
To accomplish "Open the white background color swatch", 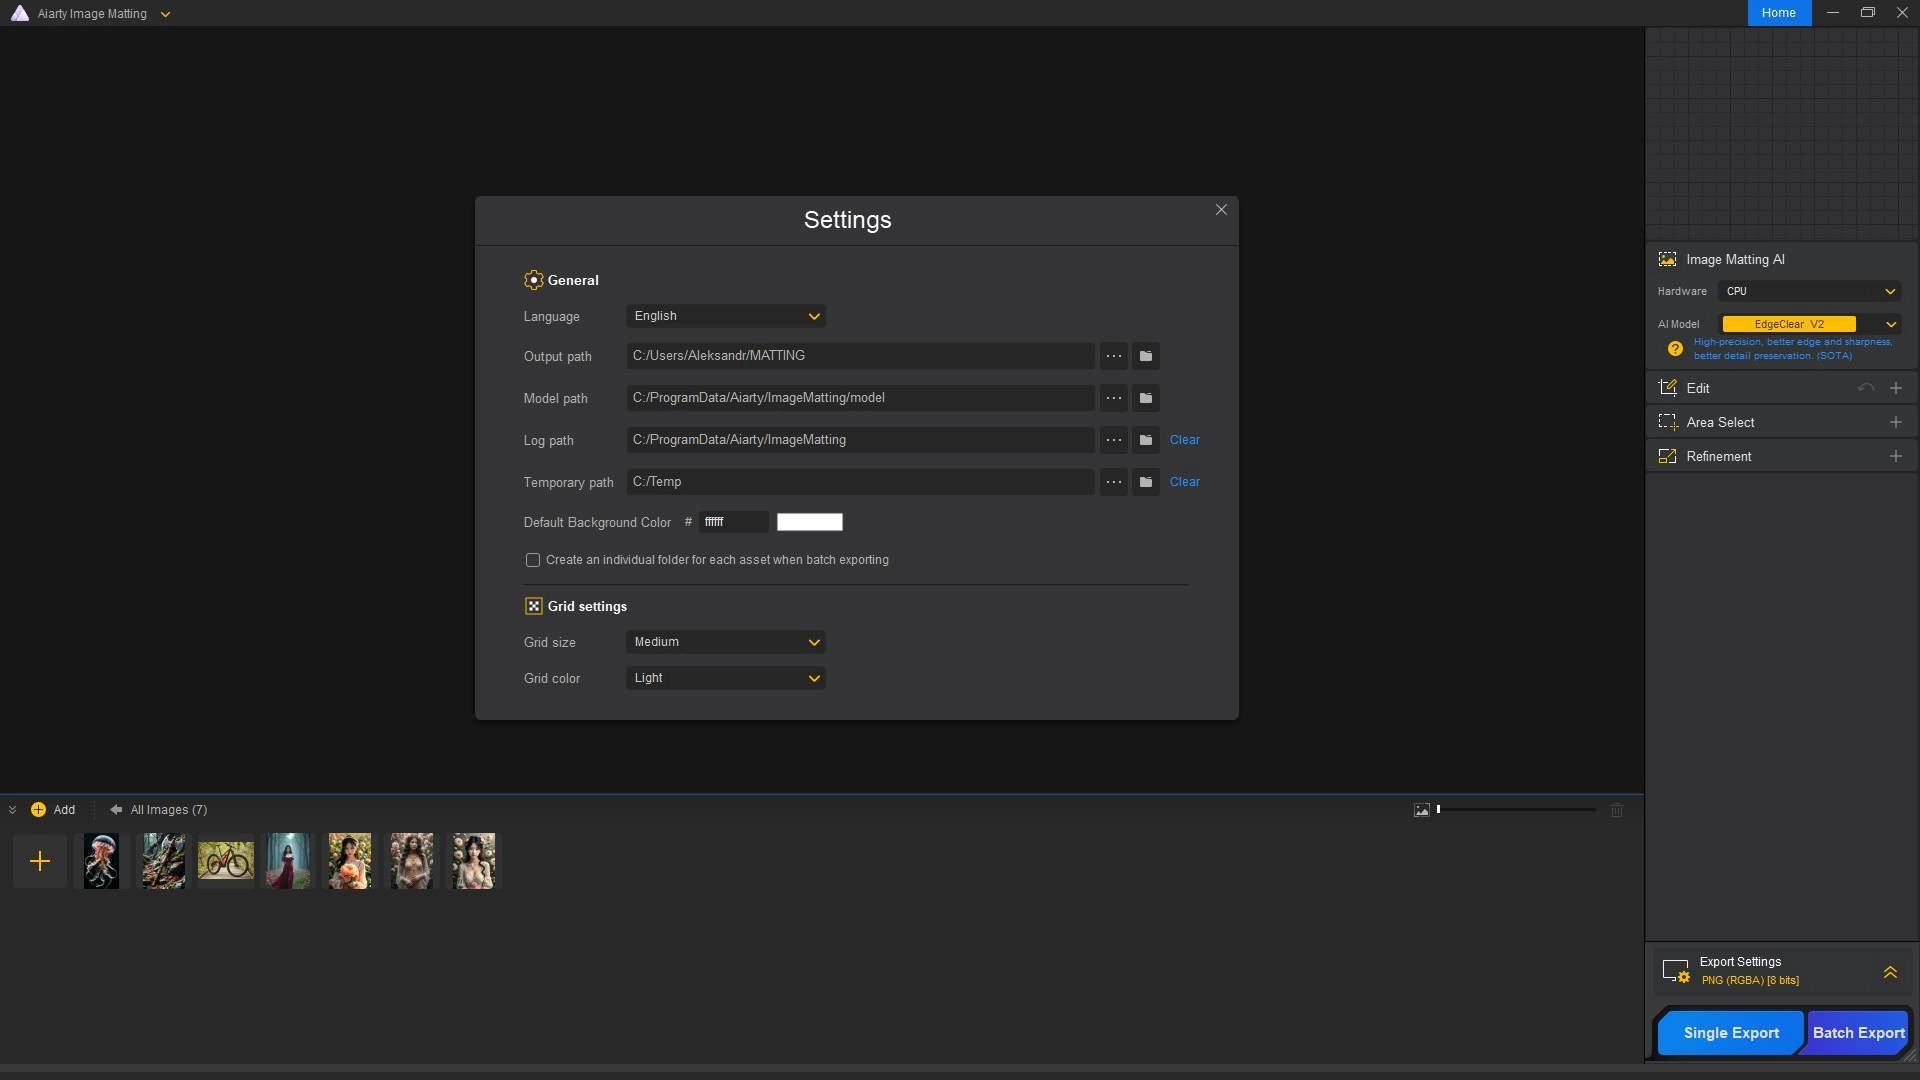I will [810, 522].
